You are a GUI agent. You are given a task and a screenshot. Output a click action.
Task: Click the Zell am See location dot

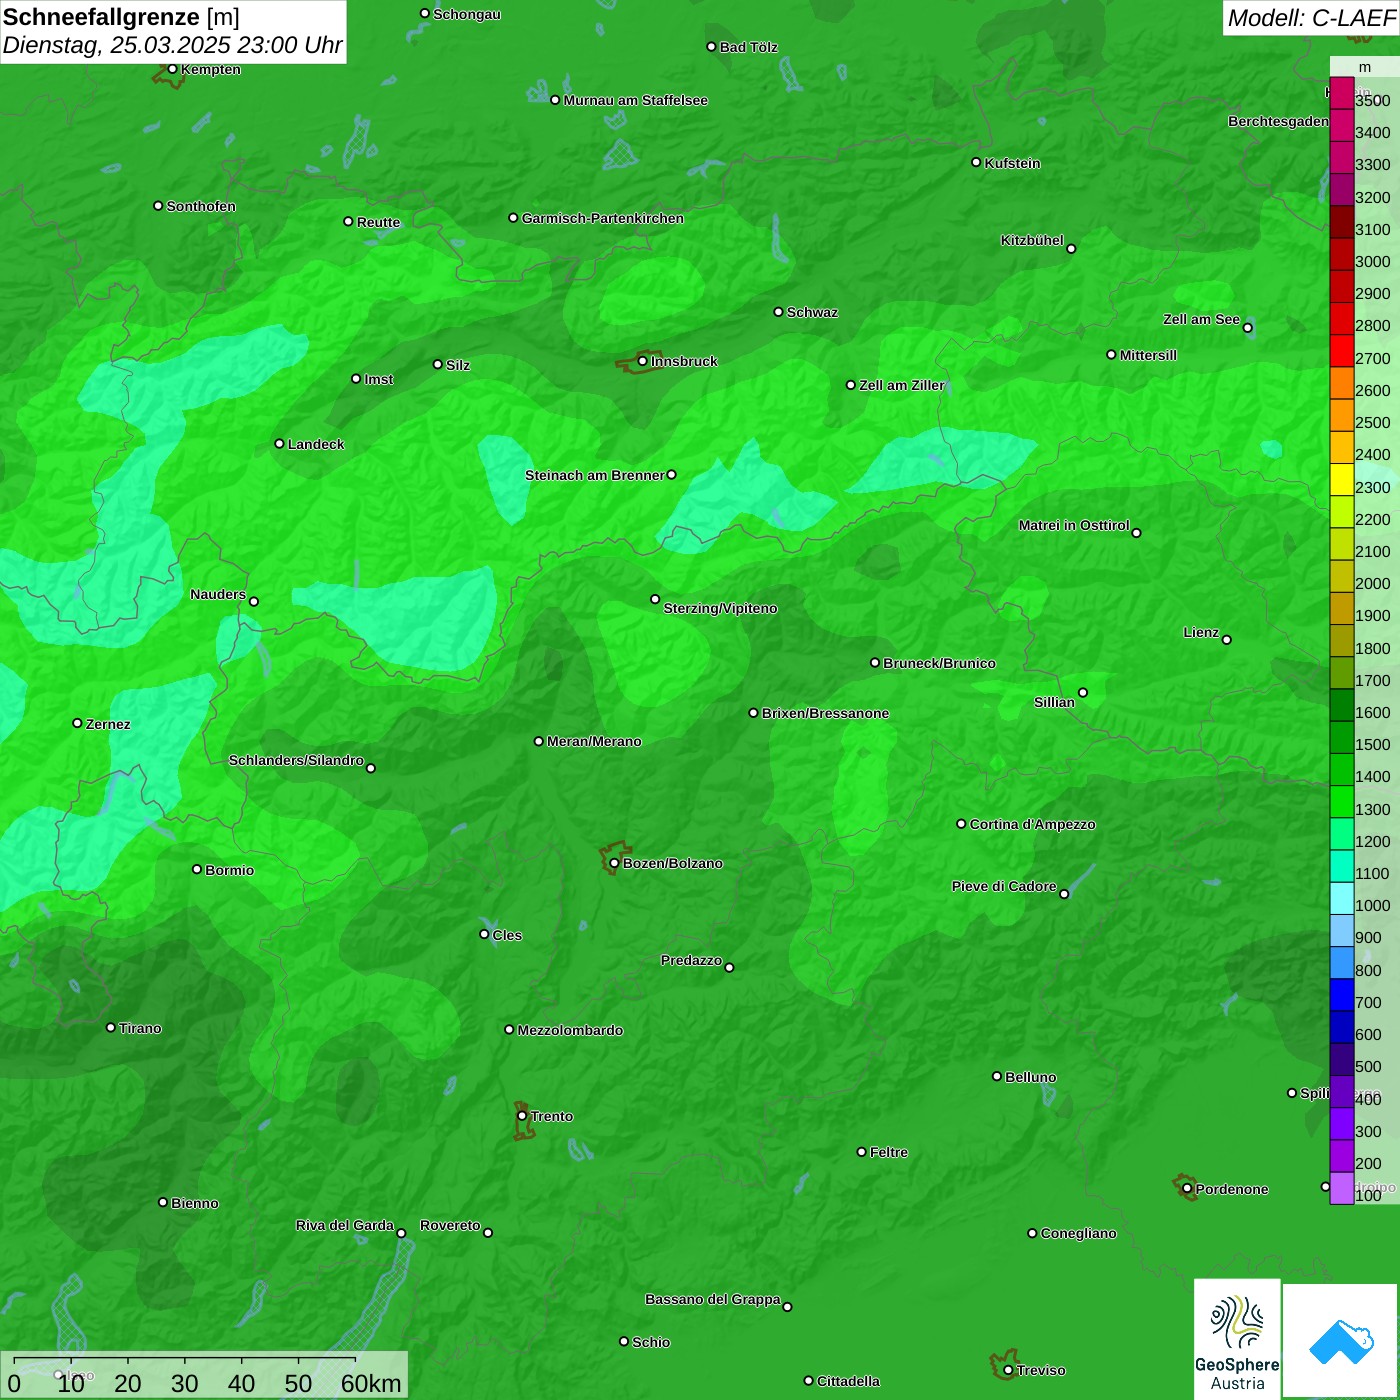click(x=1247, y=328)
